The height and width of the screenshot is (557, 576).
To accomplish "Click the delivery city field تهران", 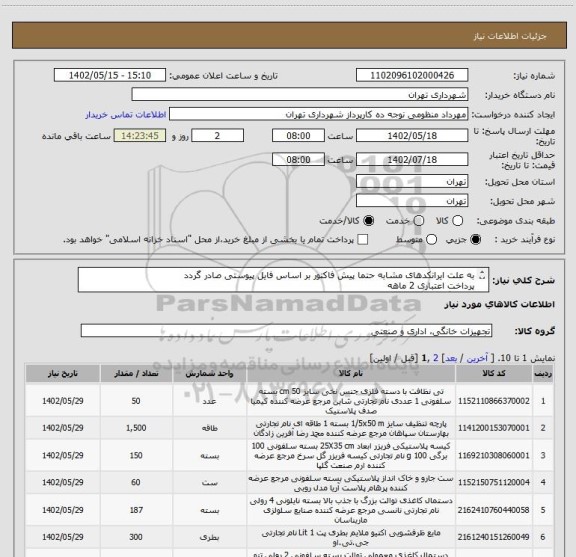I will click(412, 201).
